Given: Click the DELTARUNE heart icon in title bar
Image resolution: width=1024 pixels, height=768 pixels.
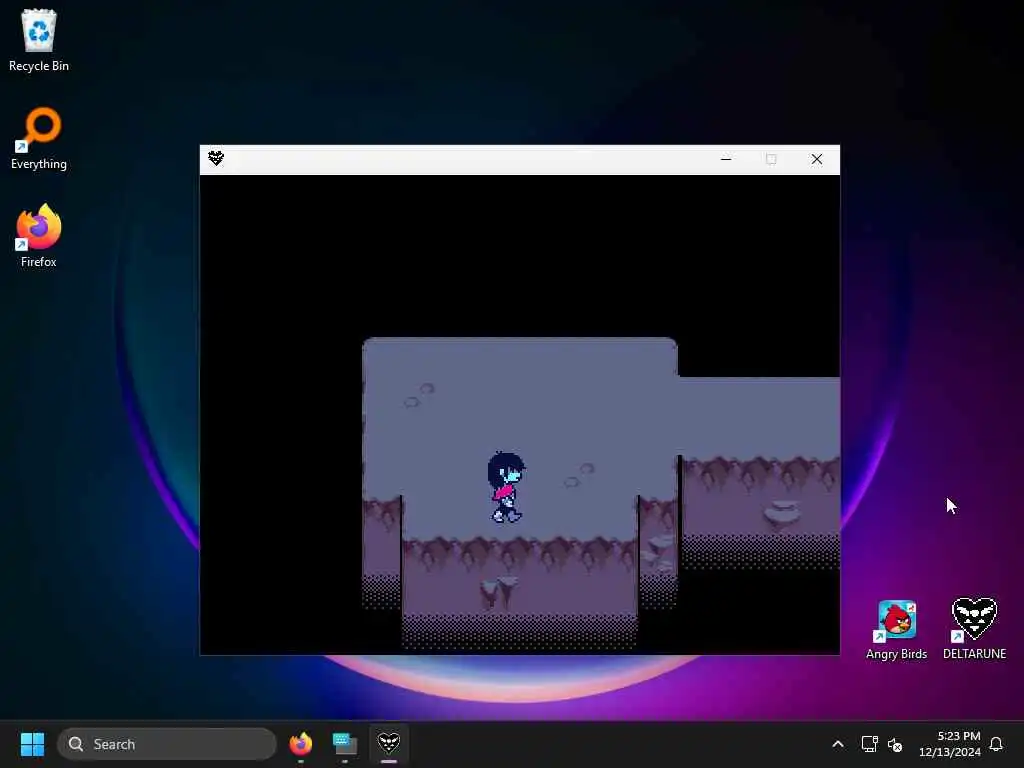Looking at the screenshot, I should click(x=216, y=159).
